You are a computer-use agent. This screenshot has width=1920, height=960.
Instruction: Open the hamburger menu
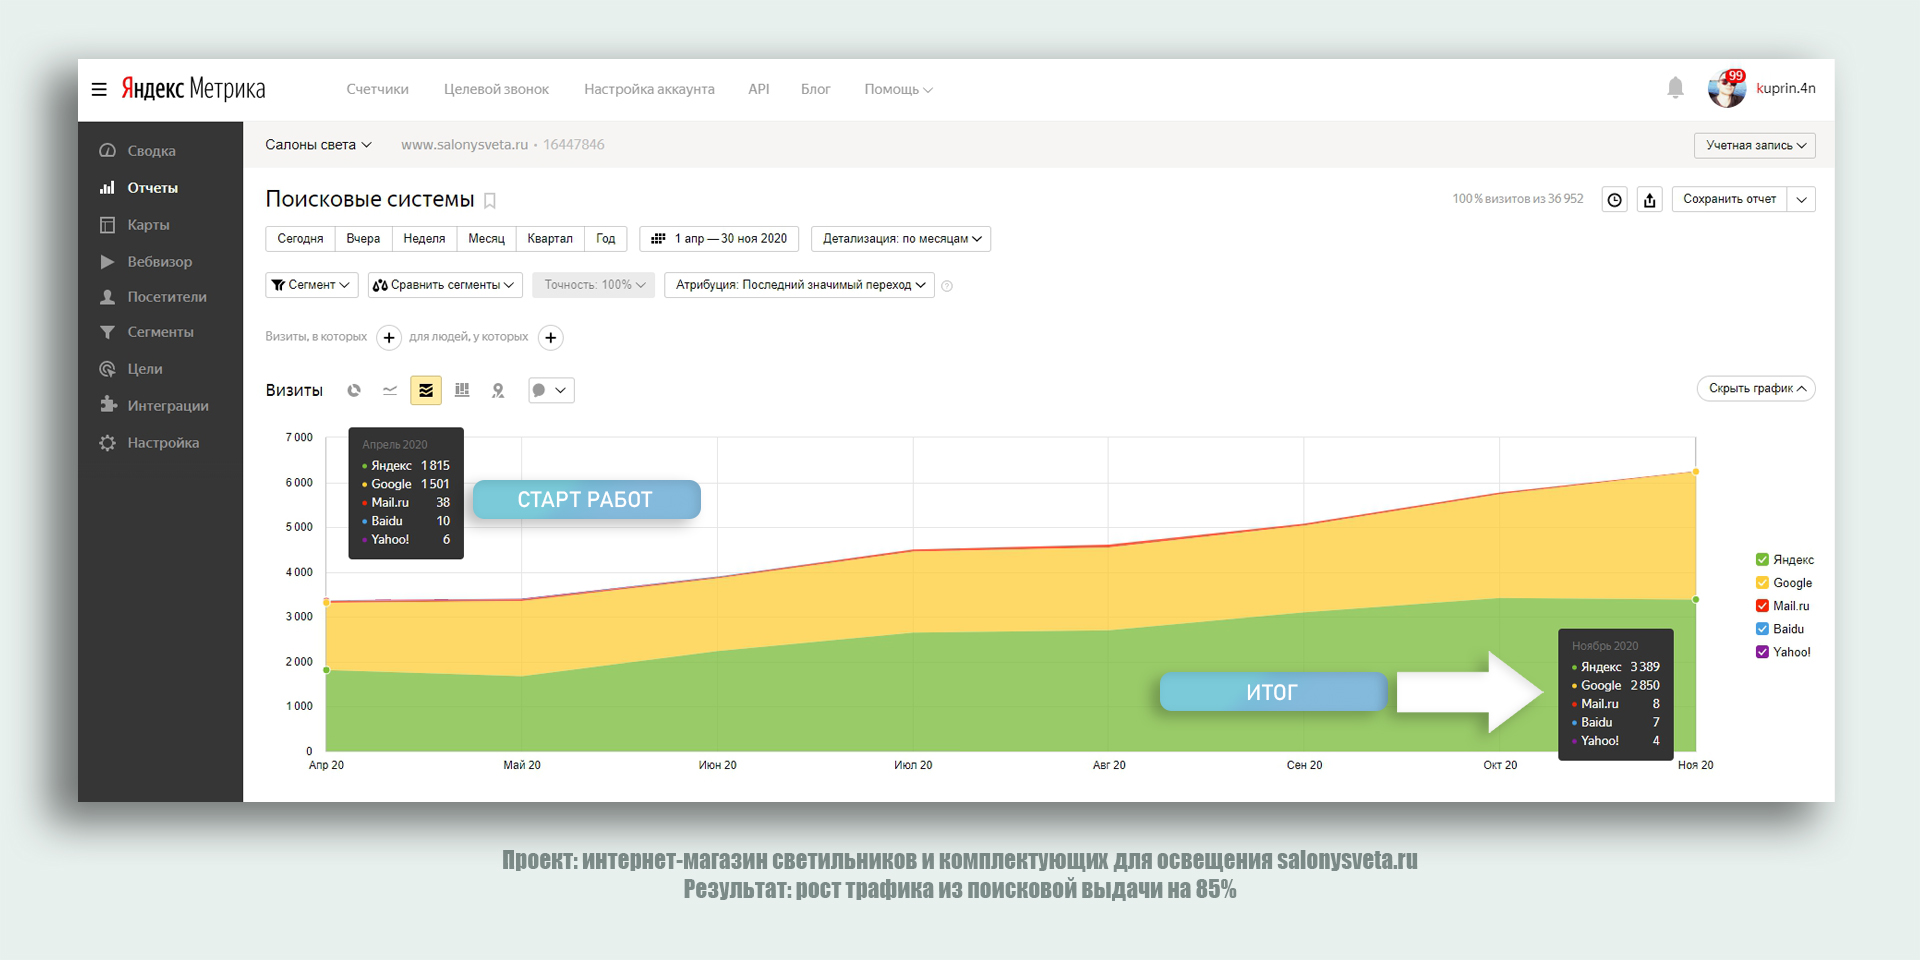coord(99,89)
